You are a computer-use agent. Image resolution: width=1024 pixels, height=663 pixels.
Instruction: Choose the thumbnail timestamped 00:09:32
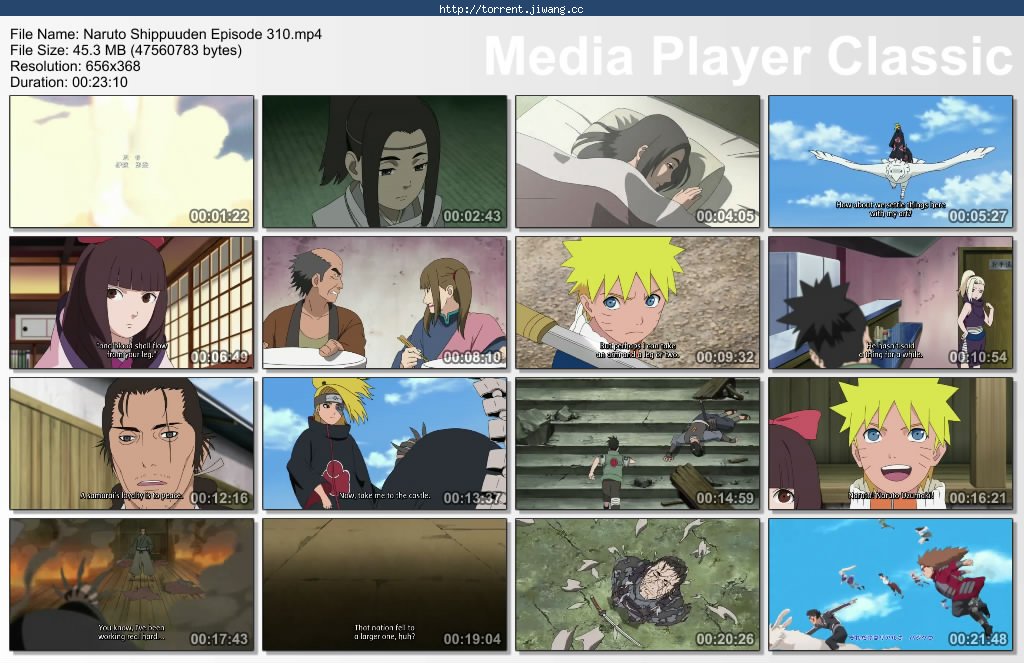point(637,303)
